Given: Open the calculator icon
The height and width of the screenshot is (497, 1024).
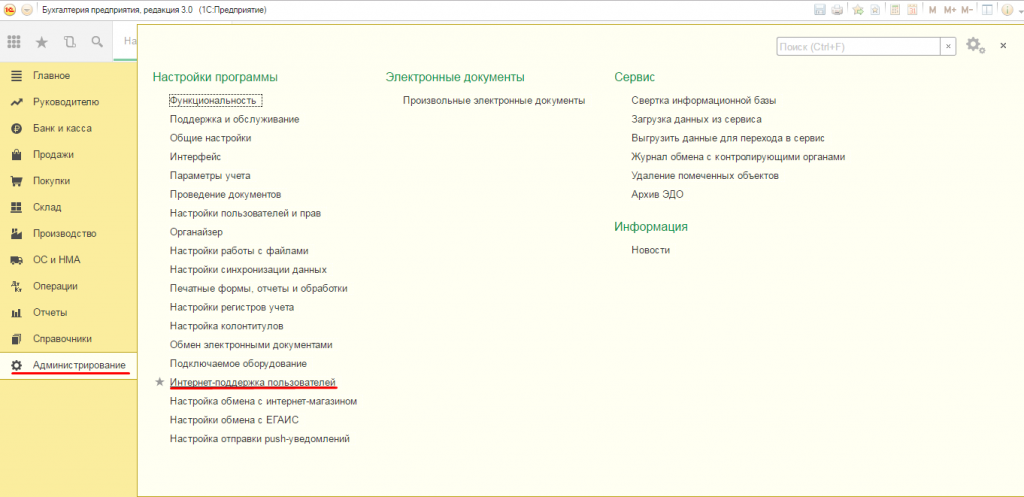Looking at the screenshot, I should point(893,9).
